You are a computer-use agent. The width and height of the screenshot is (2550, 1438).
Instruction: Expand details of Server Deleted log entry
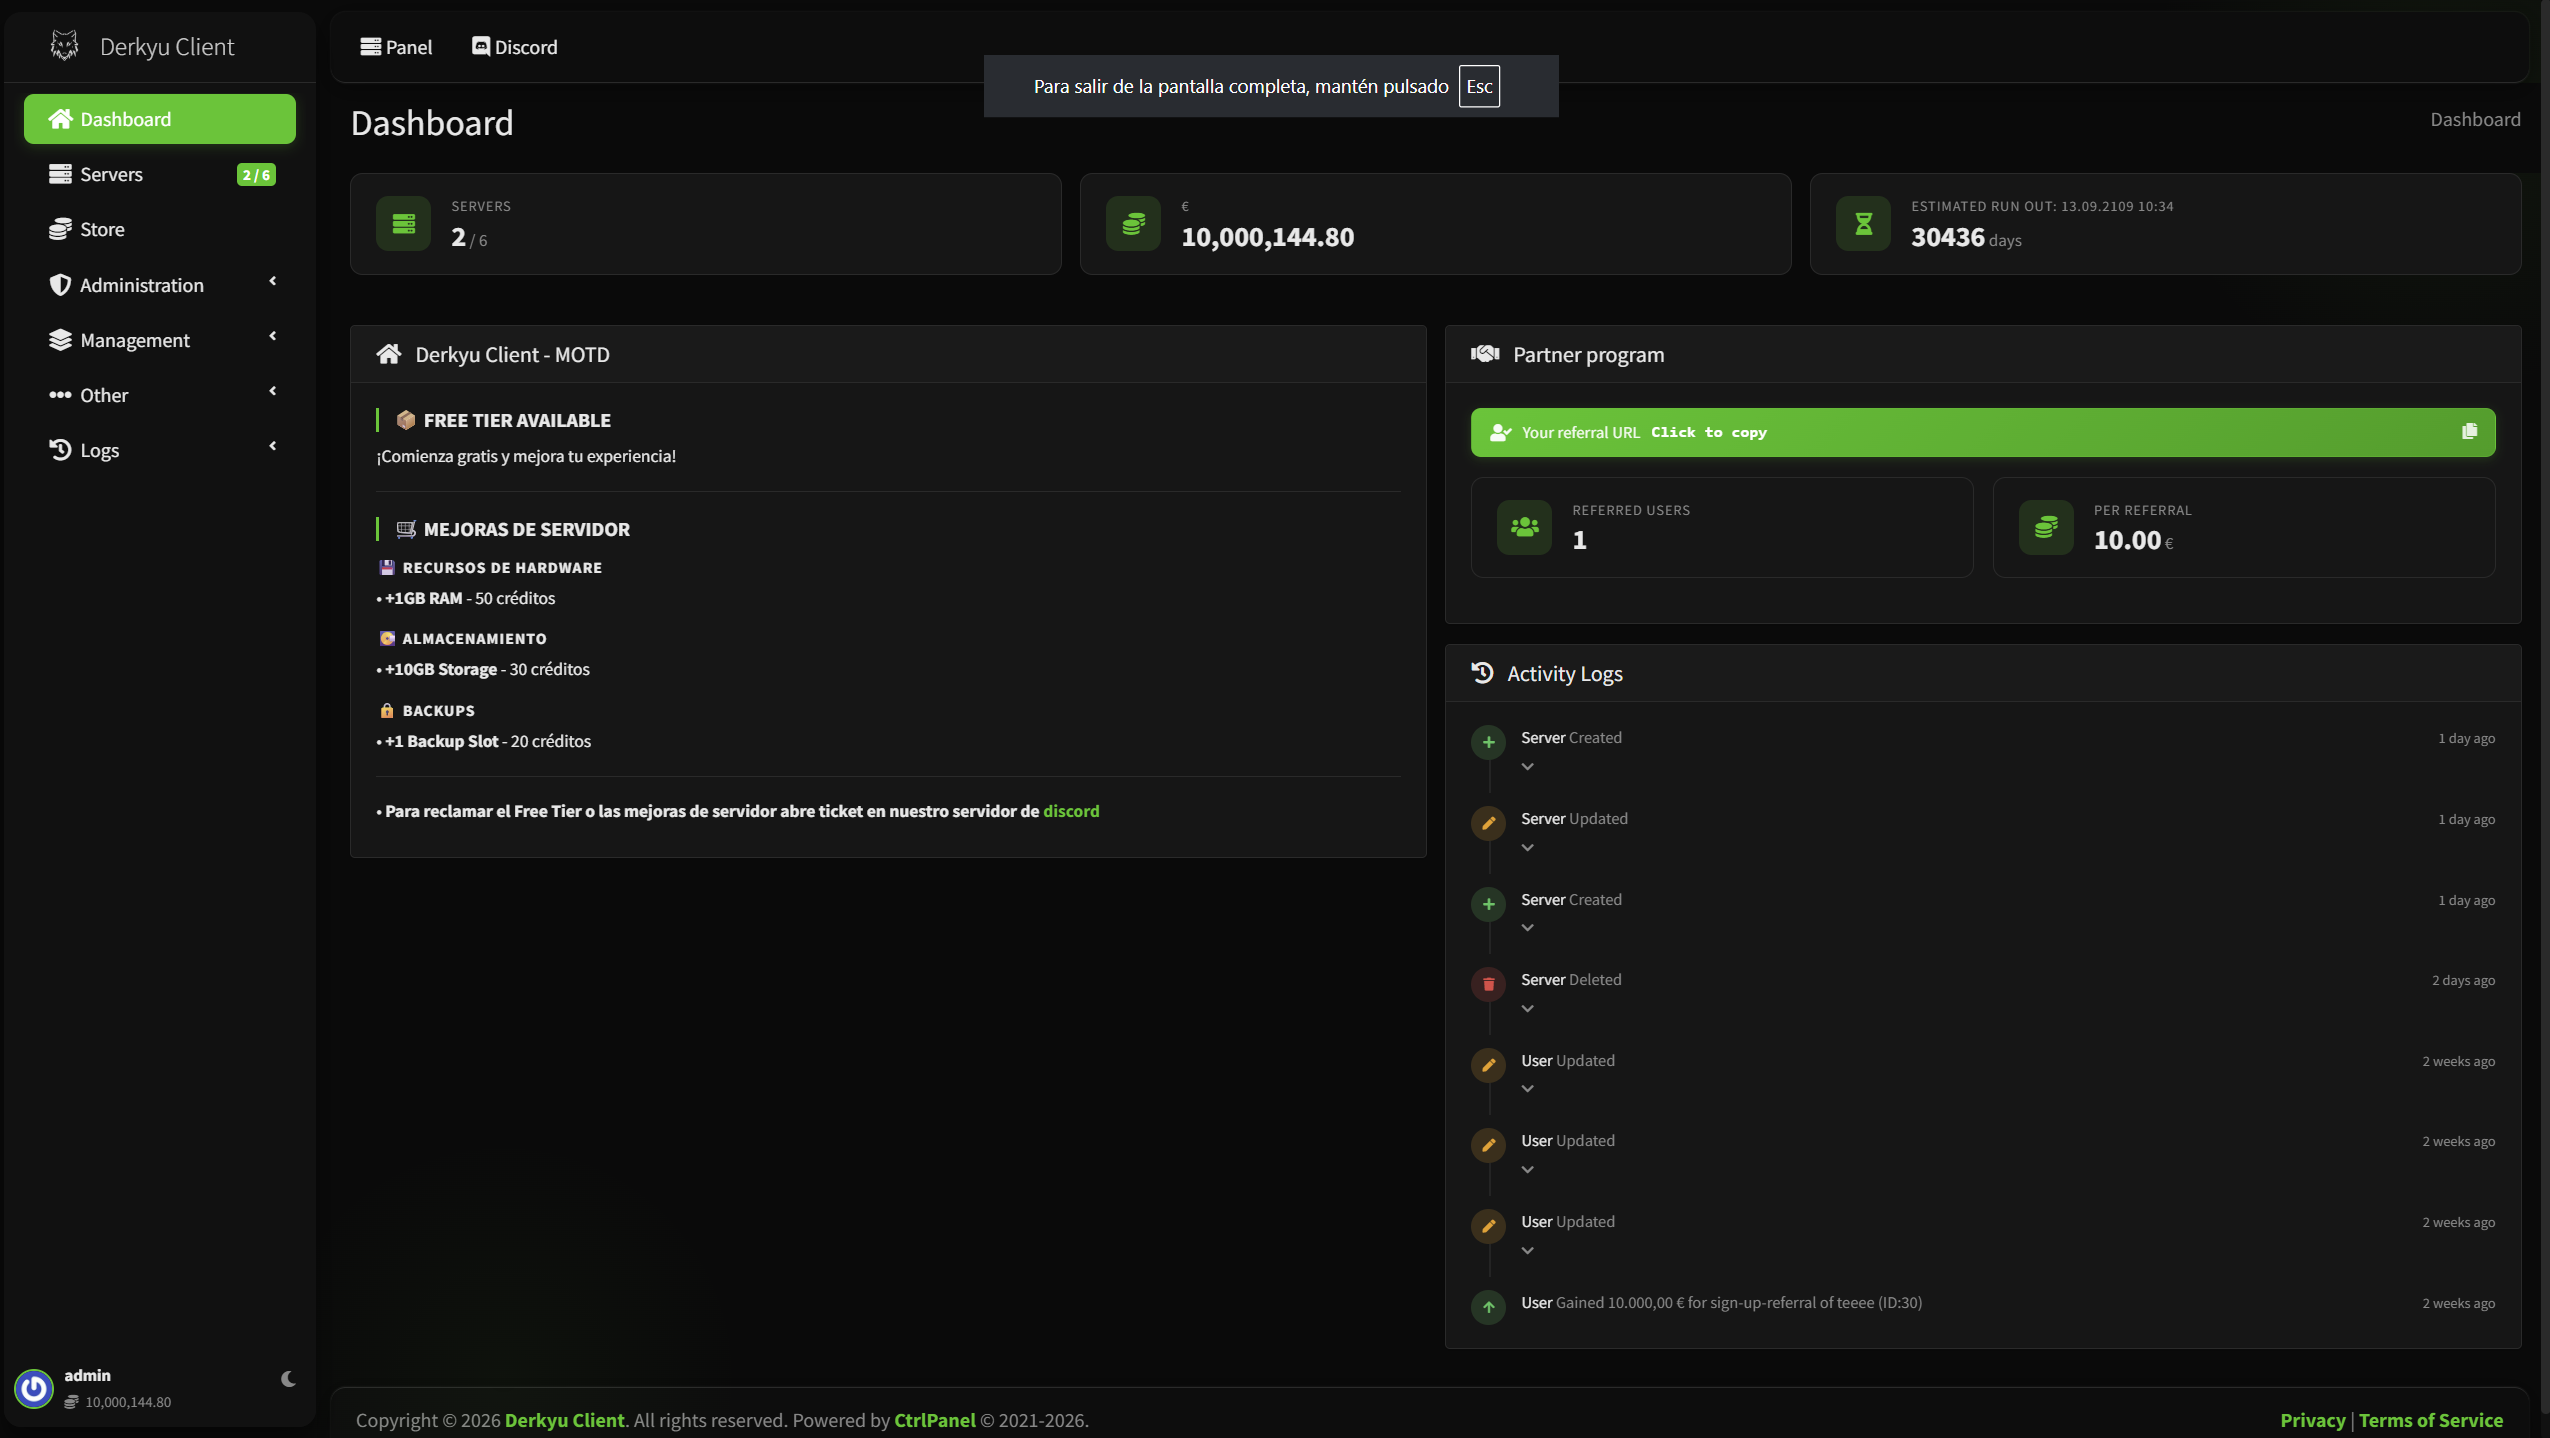click(1527, 1008)
